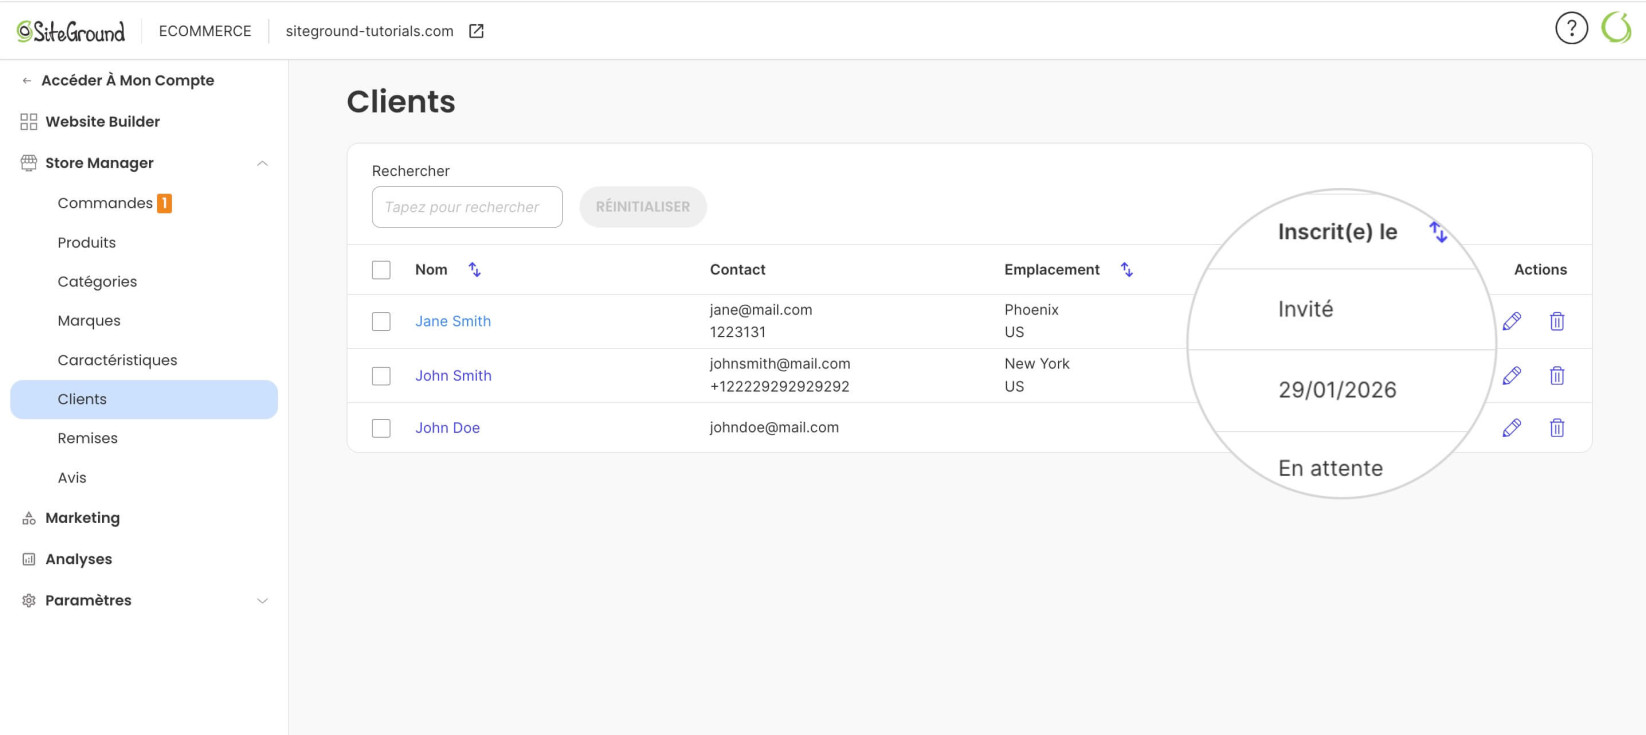Click johndoe@mail.com contact cell
This screenshot has width=1646, height=735.
coord(774,428)
